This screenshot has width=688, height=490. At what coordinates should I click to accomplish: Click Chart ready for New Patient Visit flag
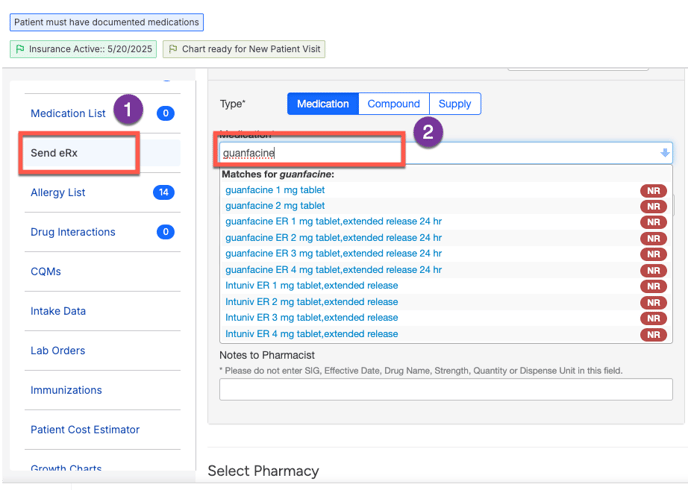point(243,49)
